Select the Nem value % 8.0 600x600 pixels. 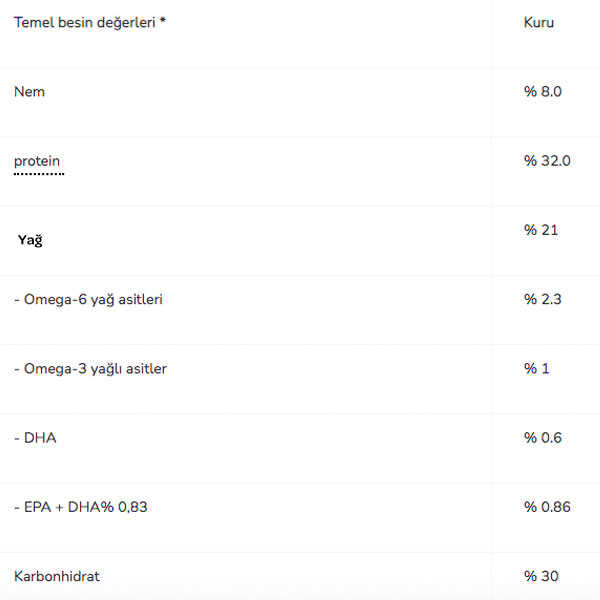point(543,92)
